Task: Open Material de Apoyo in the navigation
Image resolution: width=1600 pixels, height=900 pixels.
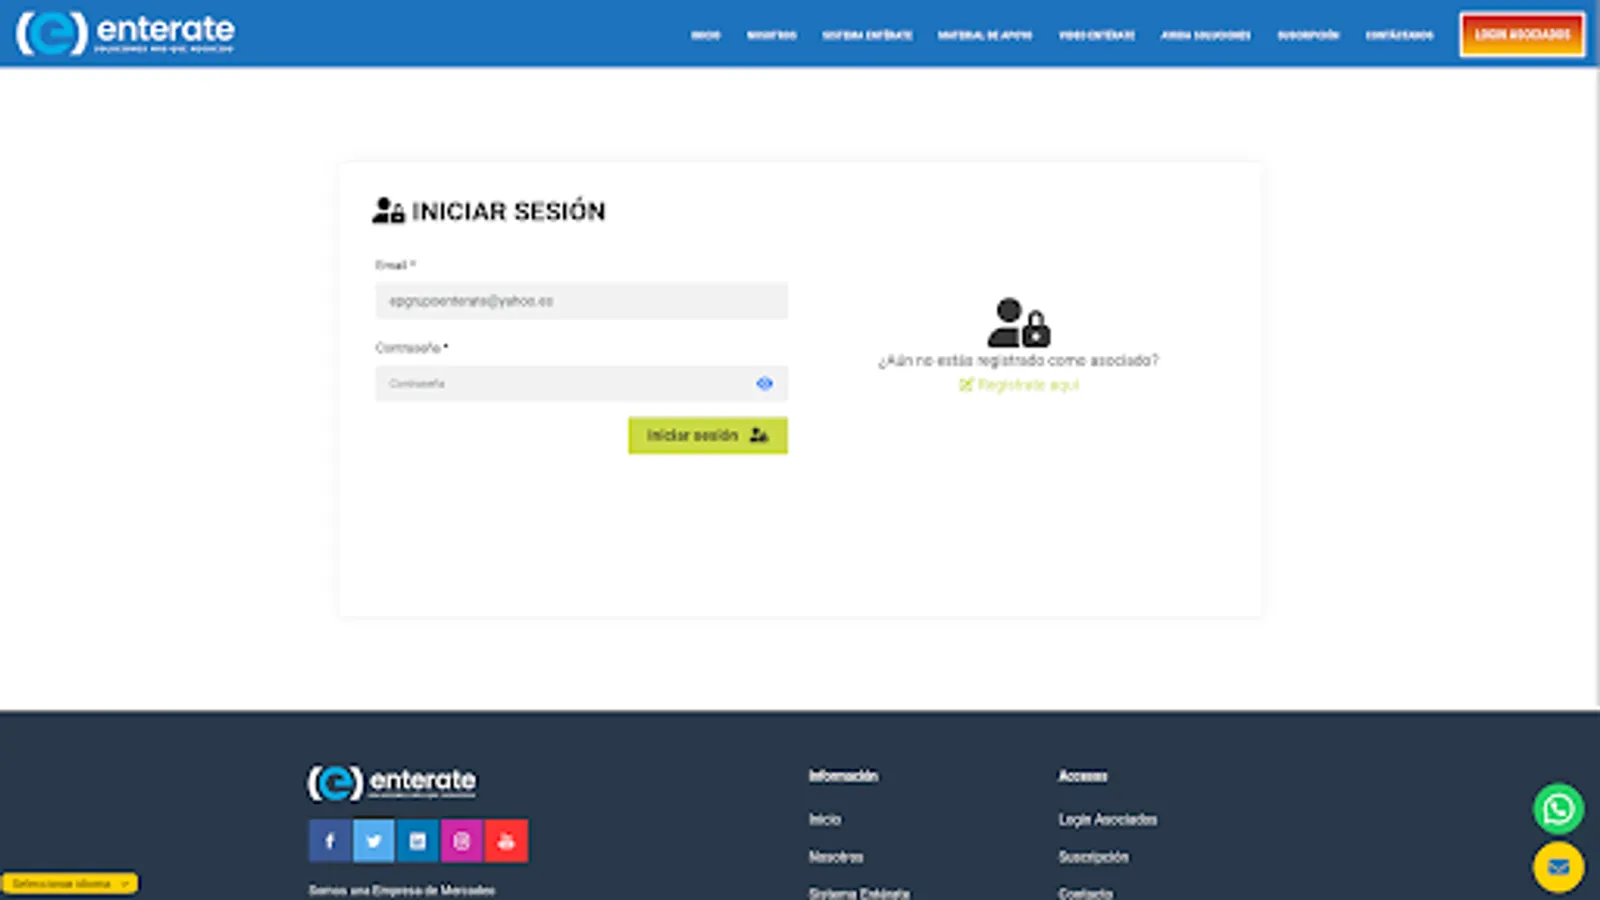Action: tap(984, 35)
